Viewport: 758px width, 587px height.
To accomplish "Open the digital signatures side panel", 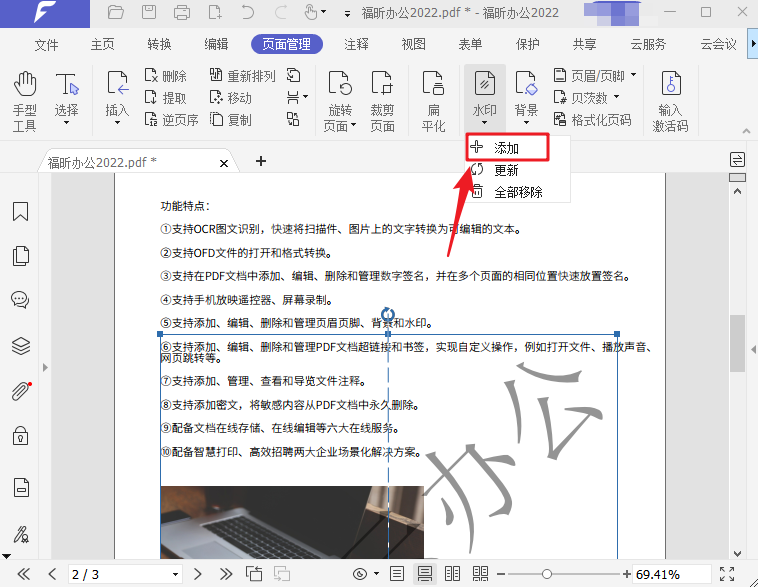I will tap(21, 534).
